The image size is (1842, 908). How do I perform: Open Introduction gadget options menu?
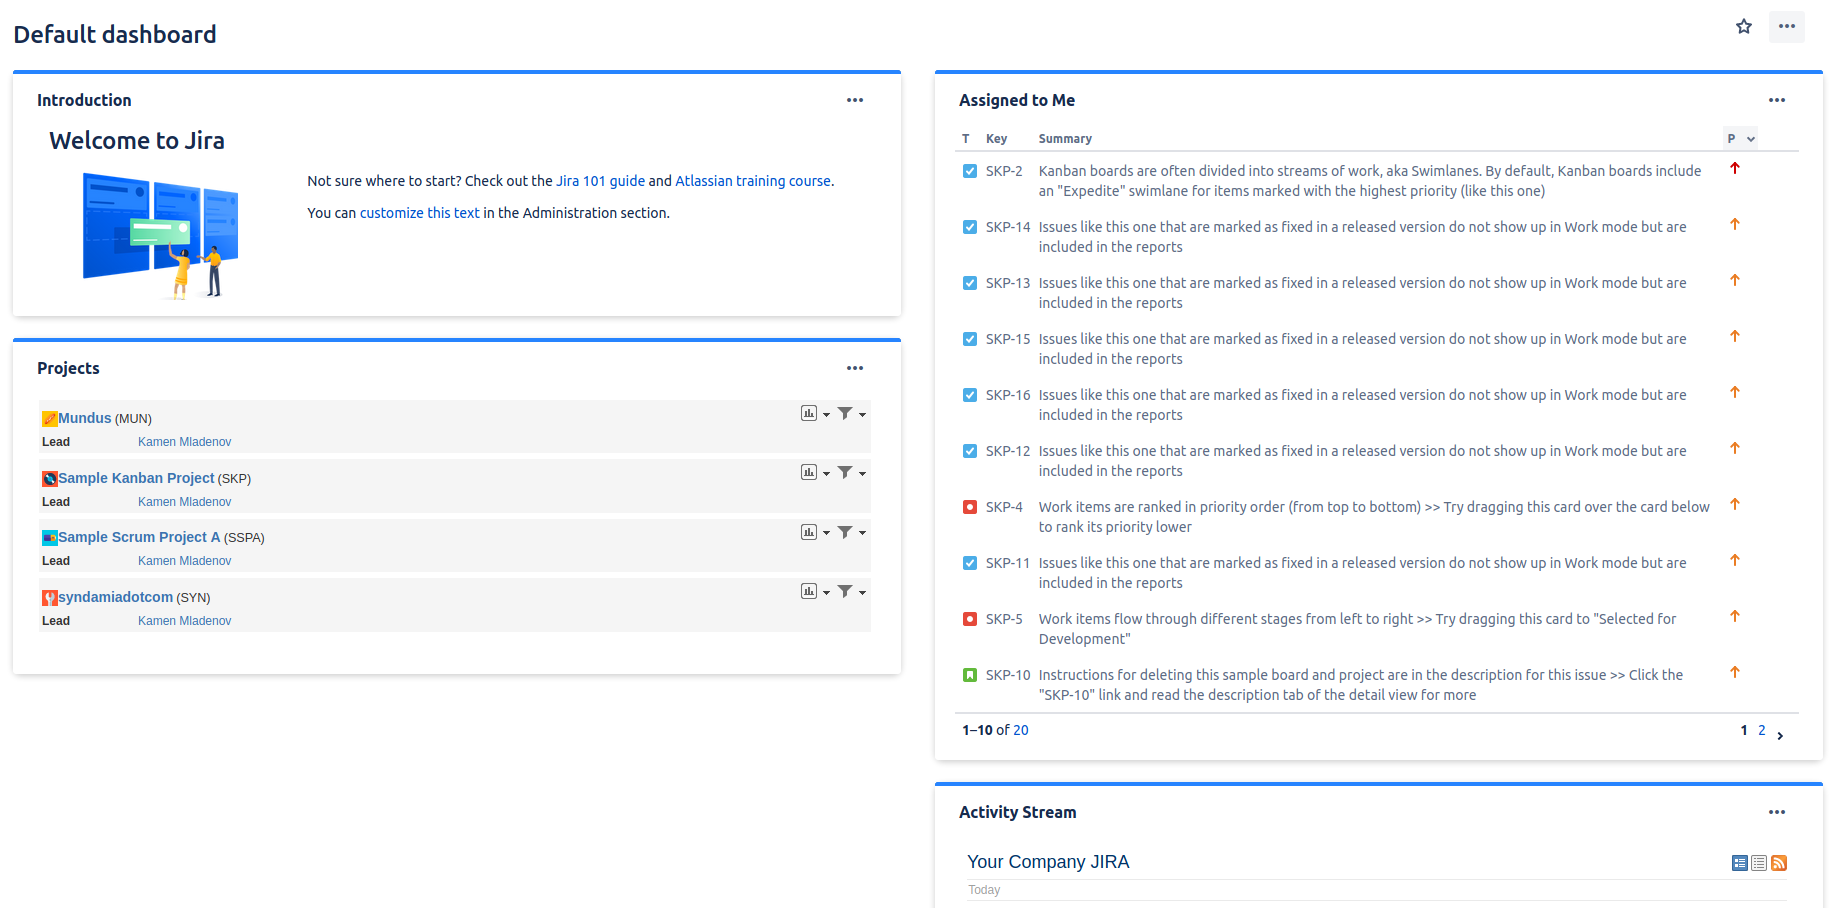point(855,100)
